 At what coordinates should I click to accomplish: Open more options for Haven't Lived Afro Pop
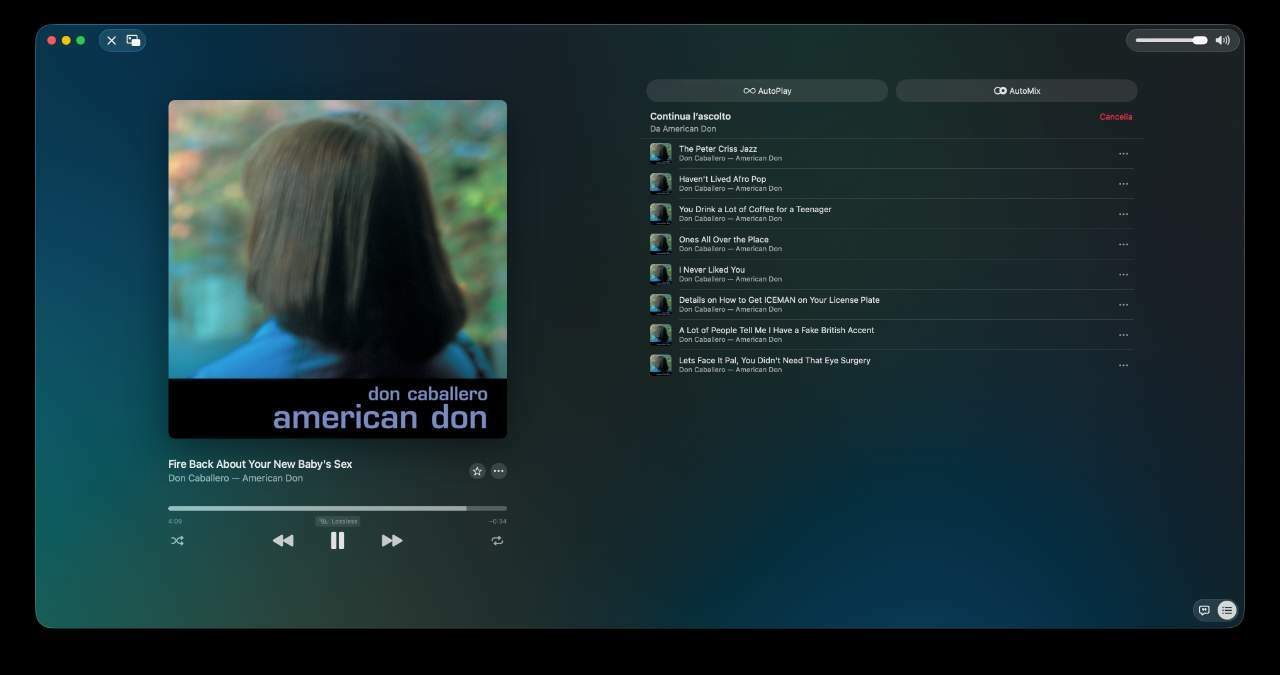click(1123, 184)
